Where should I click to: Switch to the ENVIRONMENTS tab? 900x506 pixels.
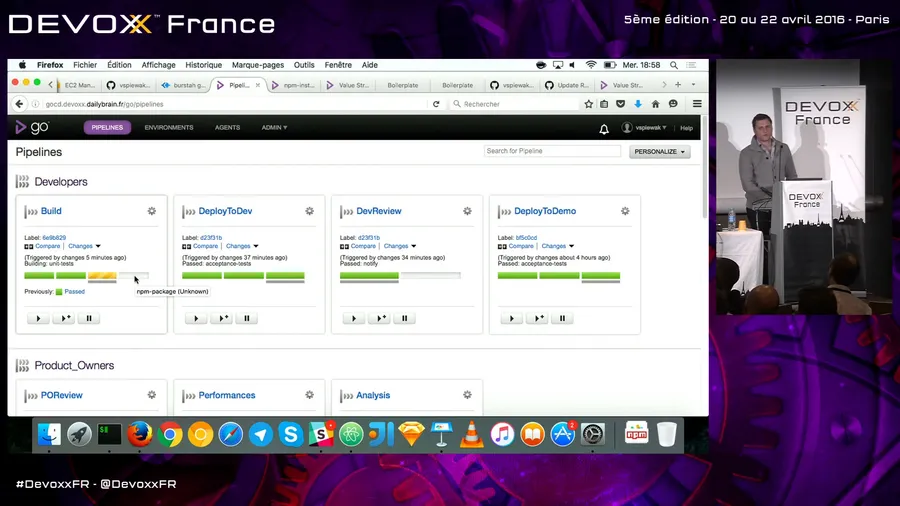tap(169, 127)
